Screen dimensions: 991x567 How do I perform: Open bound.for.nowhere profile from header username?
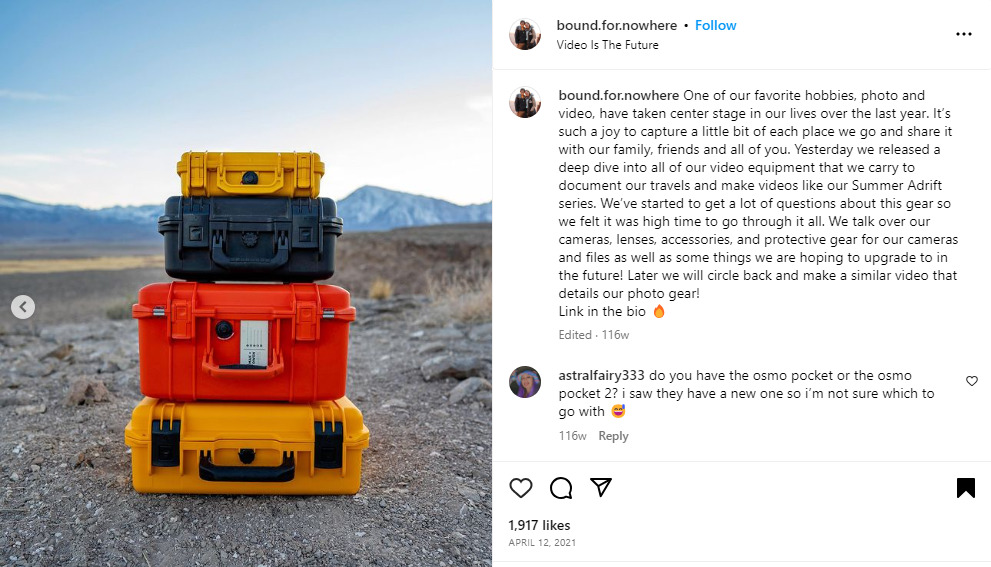click(616, 25)
